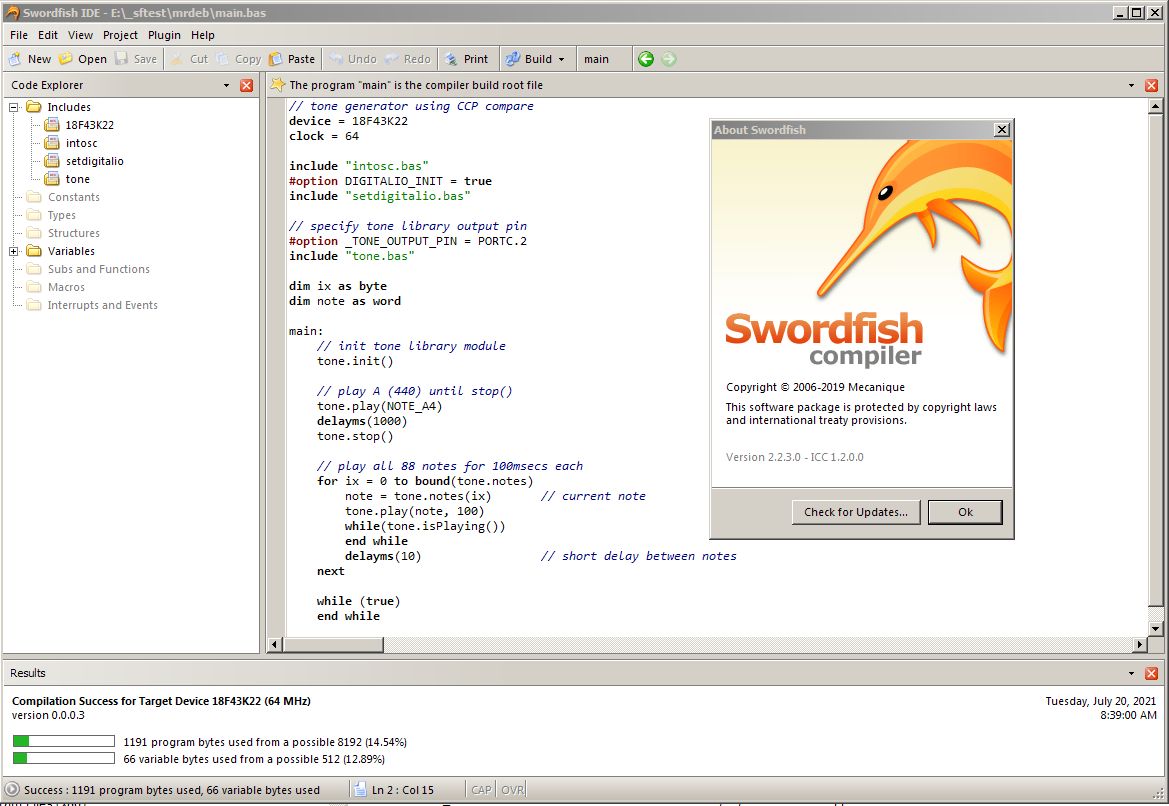1169x806 pixels.
Task: Open the View menu
Action: tap(81, 35)
